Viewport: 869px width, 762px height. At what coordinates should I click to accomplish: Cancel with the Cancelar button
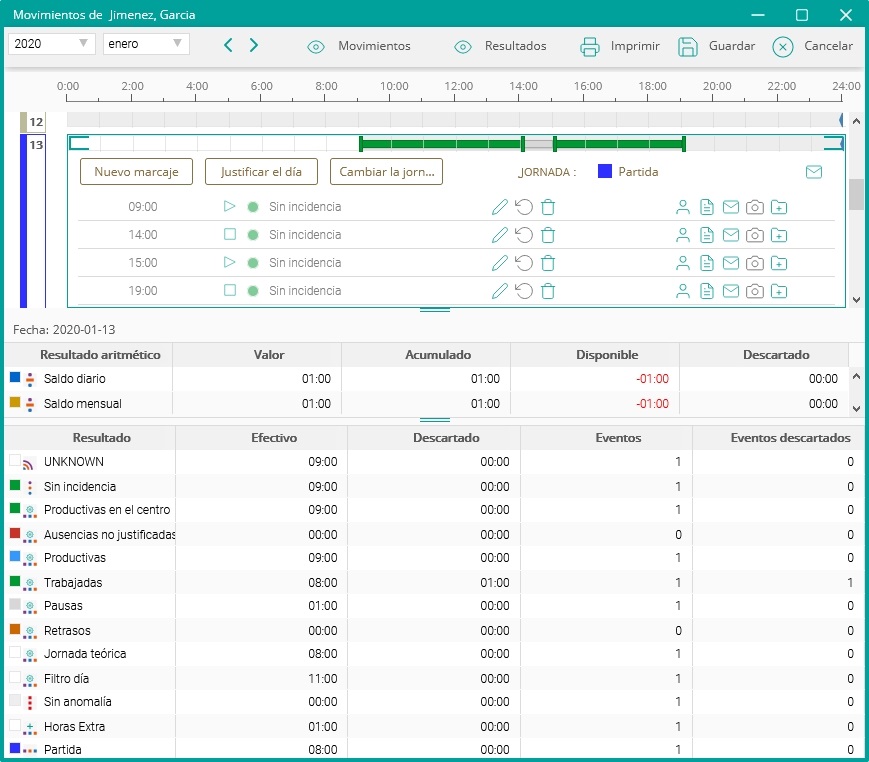click(x=812, y=46)
